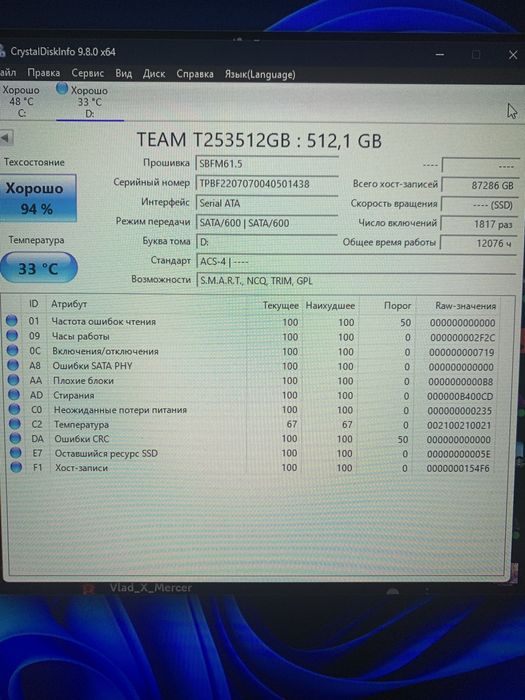Click status orb for Хост-записи row
This screenshot has width=525, height=700.
16,467
